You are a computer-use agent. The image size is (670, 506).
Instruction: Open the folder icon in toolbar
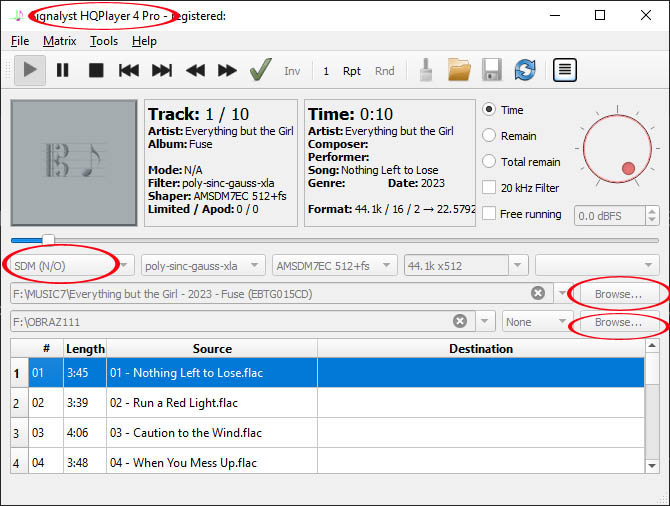459,70
